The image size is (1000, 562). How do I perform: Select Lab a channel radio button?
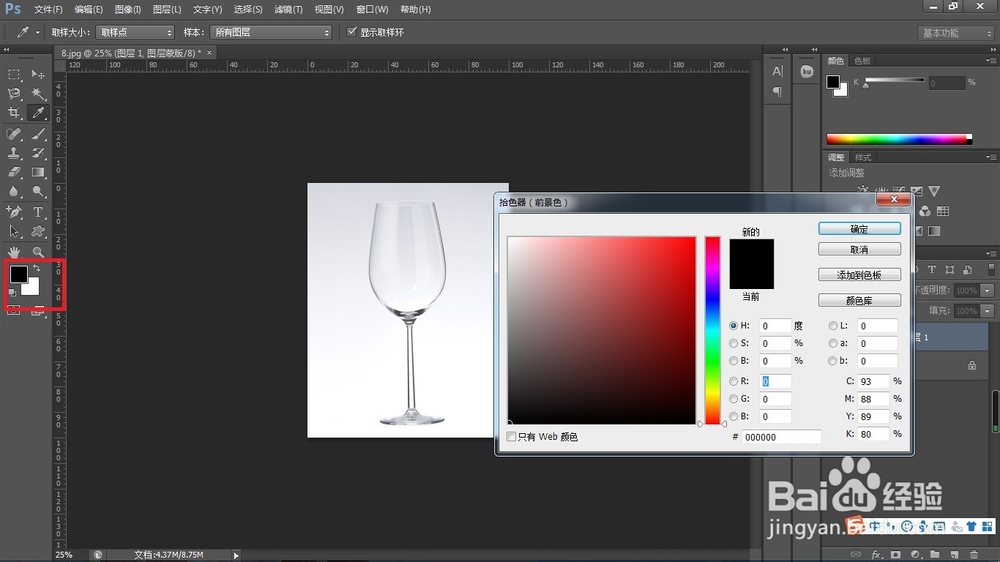(833, 343)
